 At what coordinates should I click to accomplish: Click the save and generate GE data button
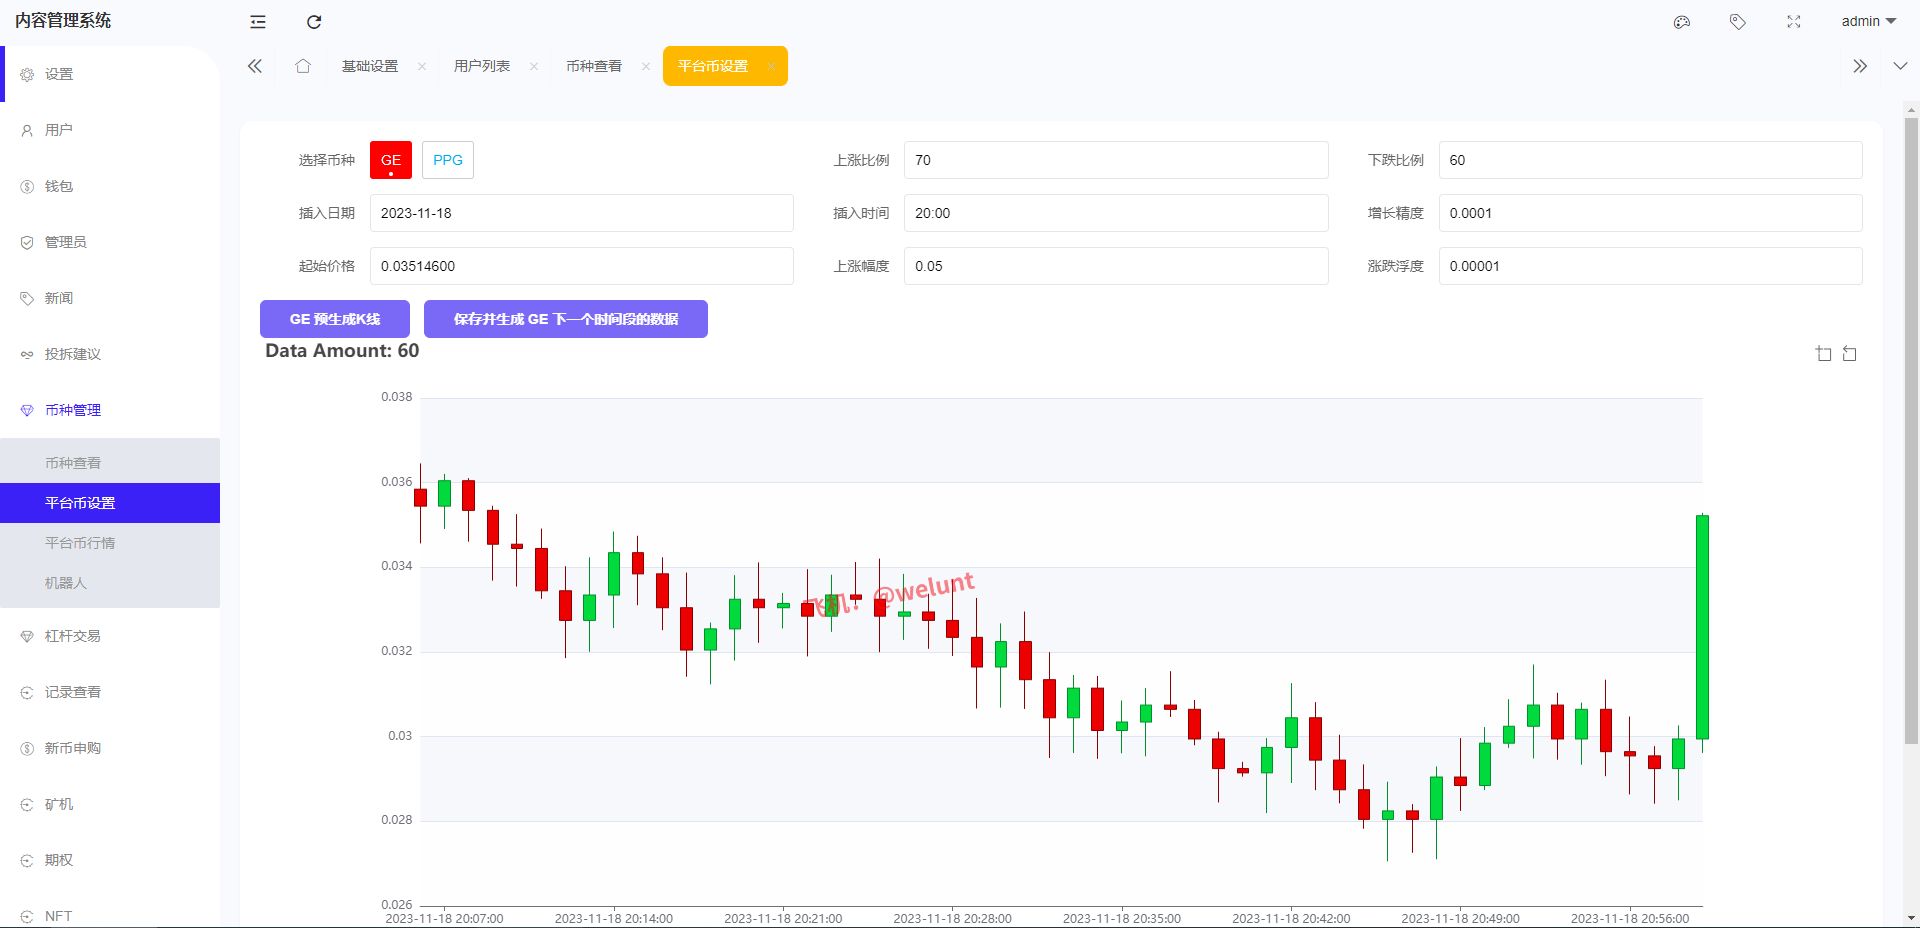pyautogui.click(x=566, y=319)
